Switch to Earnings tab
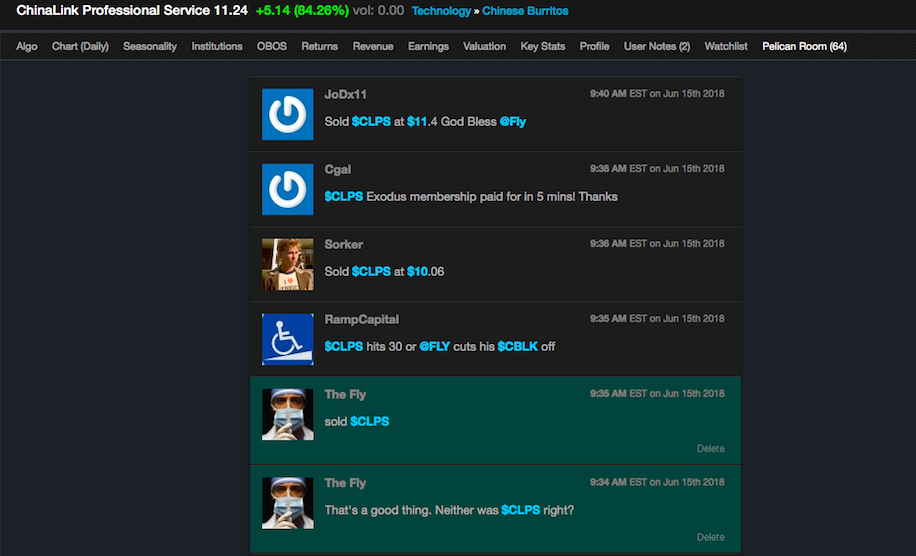Viewport: 916px width, 556px height. click(x=428, y=46)
